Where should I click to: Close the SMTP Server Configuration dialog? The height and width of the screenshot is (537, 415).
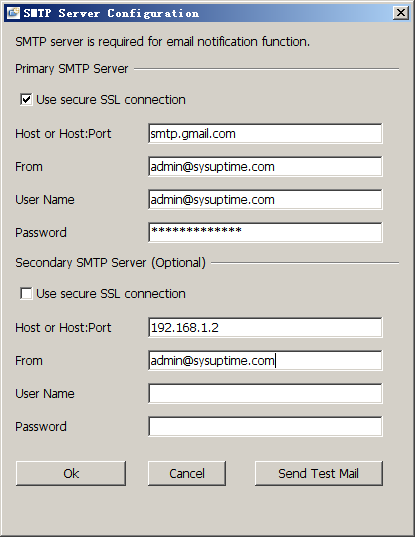coord(400,13)
